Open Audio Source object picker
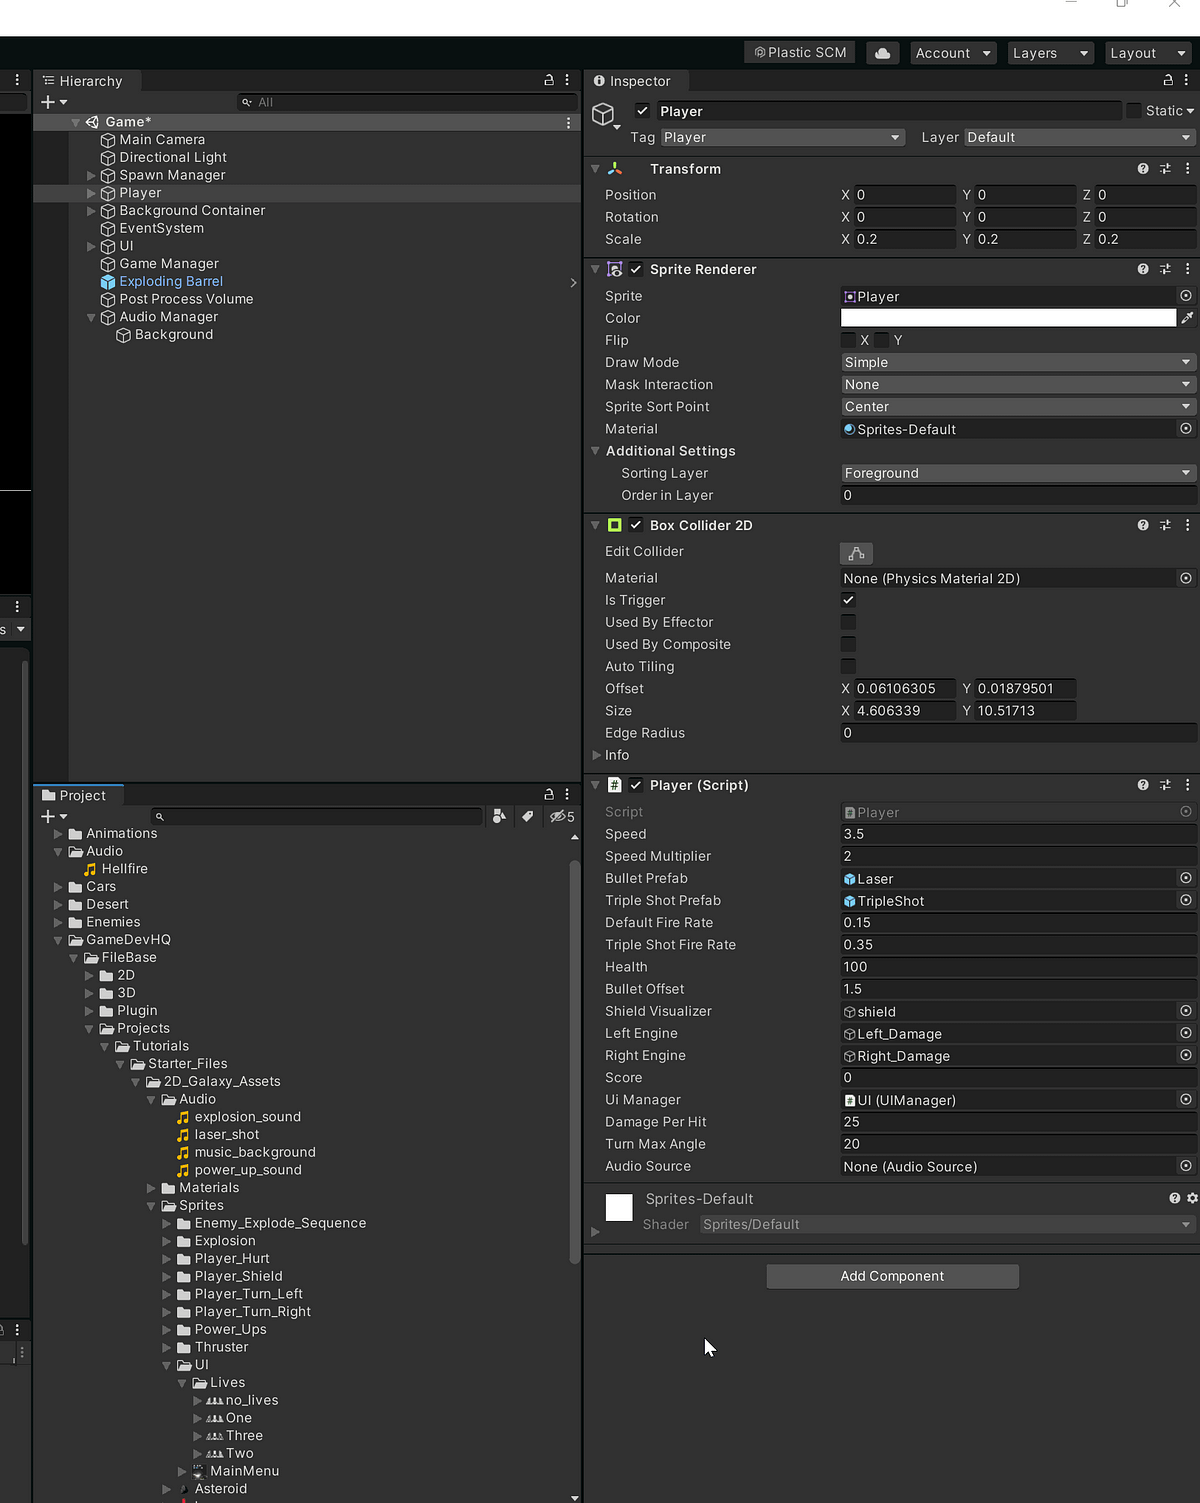Viewport: 1200px width, 1503px height. coord(1186,1166)
